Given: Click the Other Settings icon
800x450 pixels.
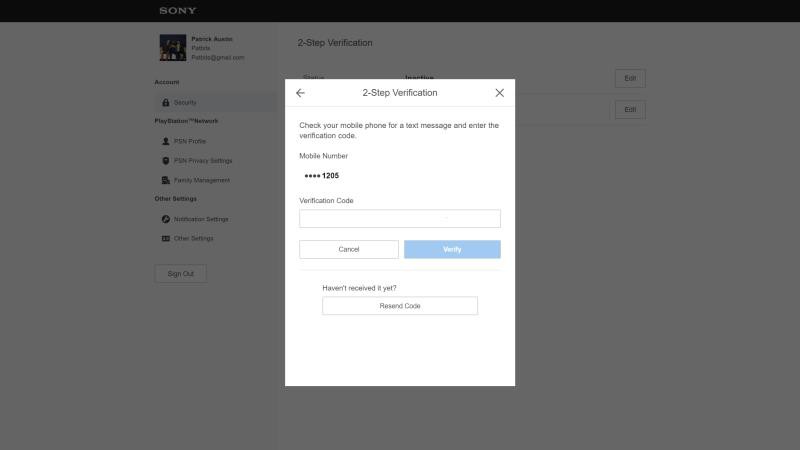Looking at the screenshot, I should (x=166, y=238).
